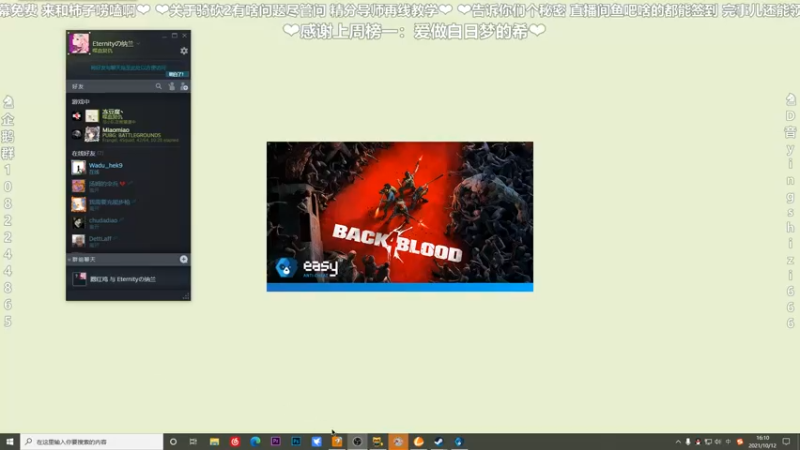
Task: Open the taskbar clock and date
Action: click(762, 442)
